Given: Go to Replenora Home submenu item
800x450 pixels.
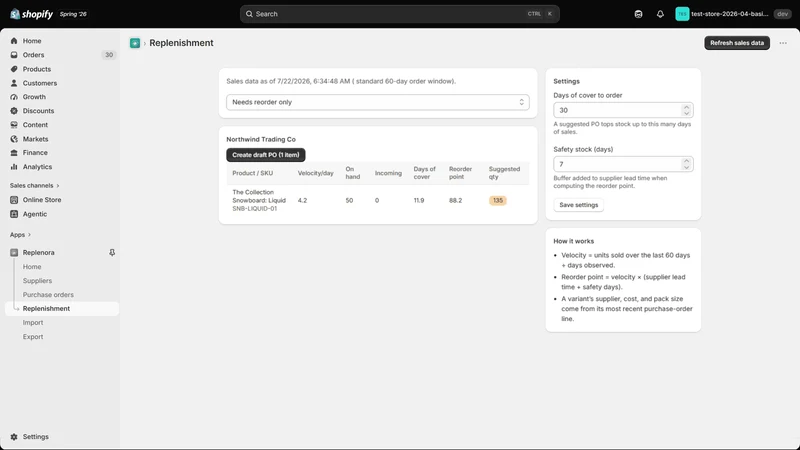Looking at the screenshot, I should pyautogui.click(x=32, y=266).
